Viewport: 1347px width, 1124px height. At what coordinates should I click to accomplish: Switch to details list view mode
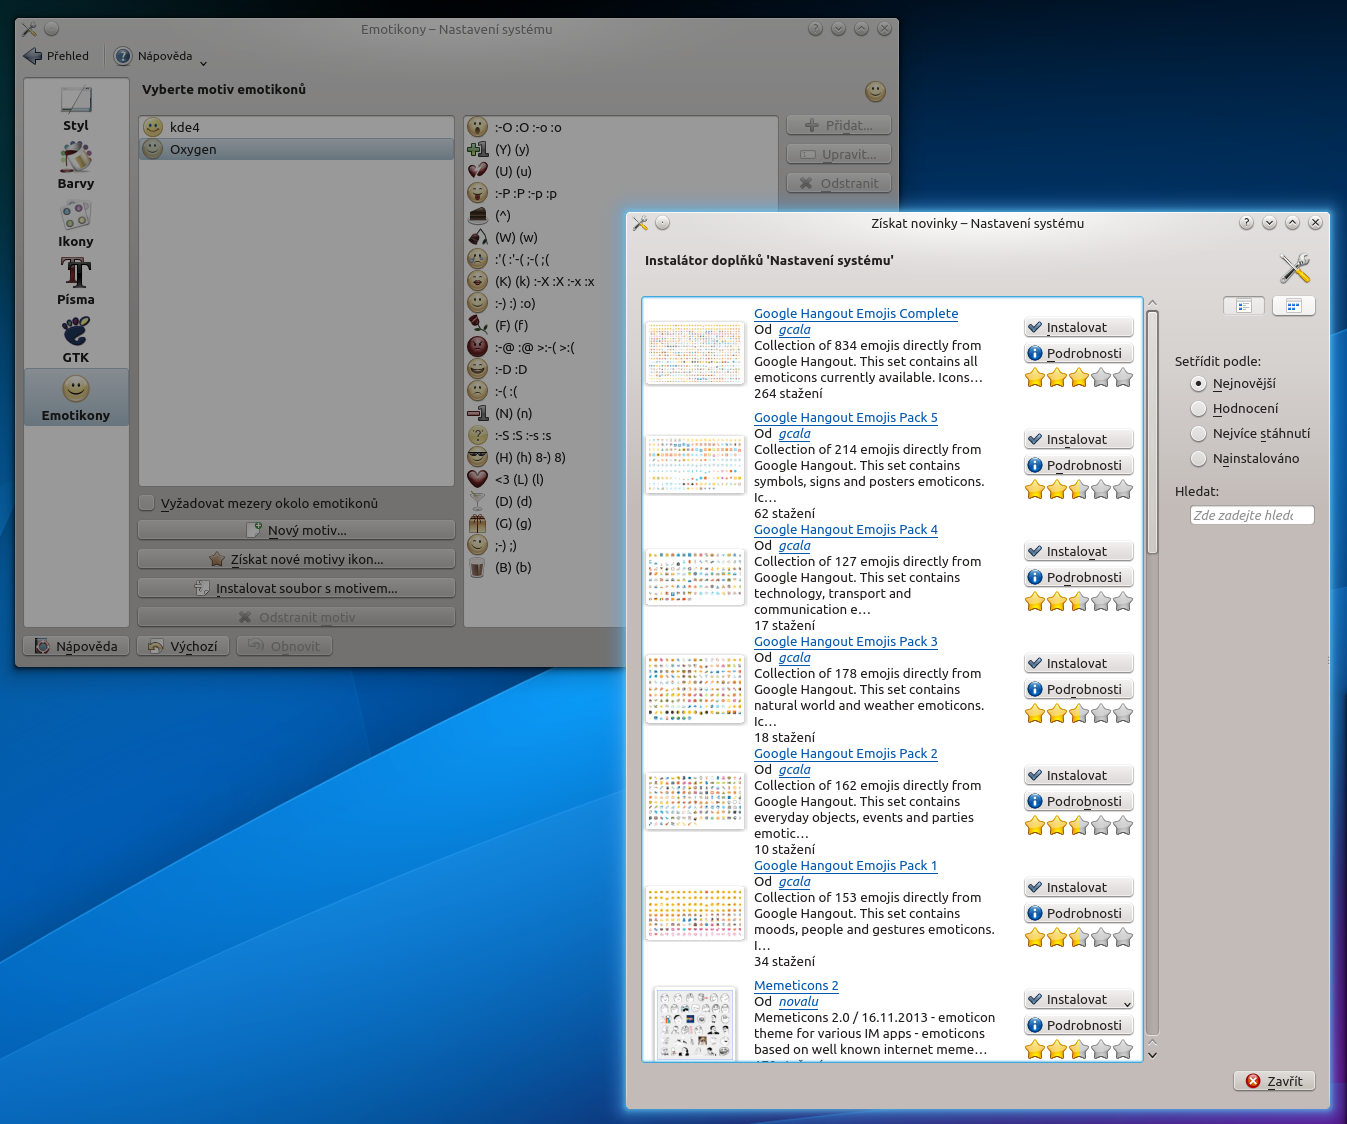pos(1244,306)
